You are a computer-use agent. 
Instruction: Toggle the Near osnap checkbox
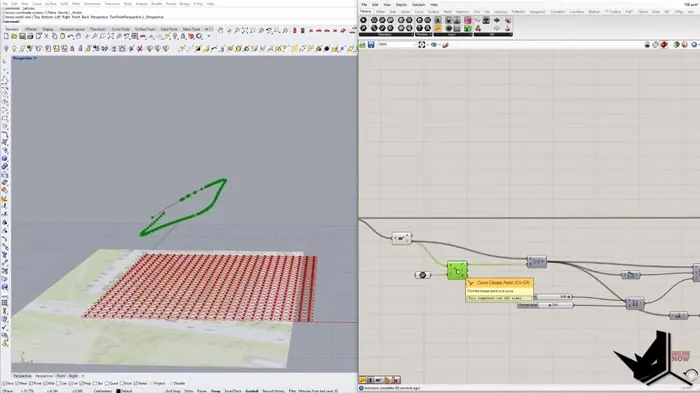click(x=17, y=383)
